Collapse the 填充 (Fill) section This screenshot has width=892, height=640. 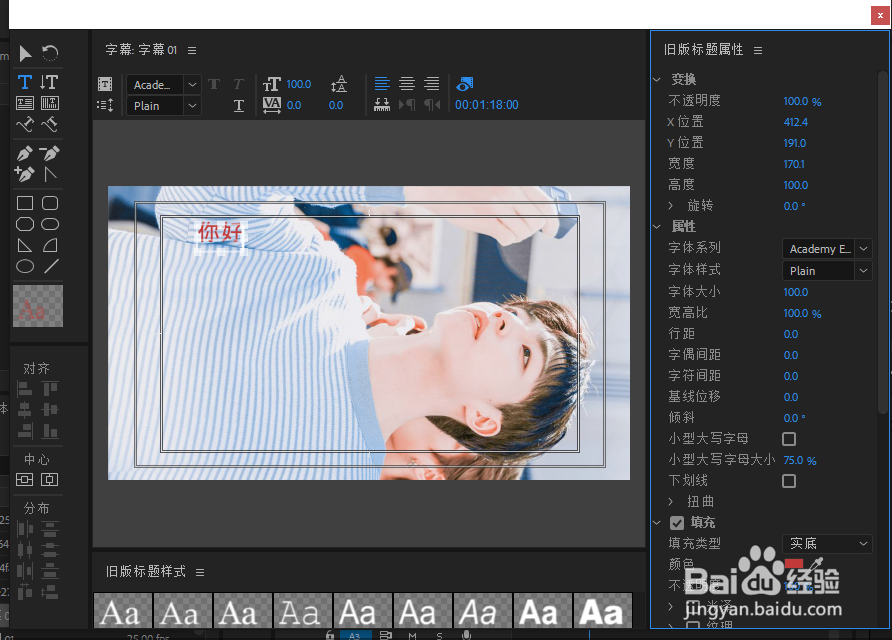(657, 522)
